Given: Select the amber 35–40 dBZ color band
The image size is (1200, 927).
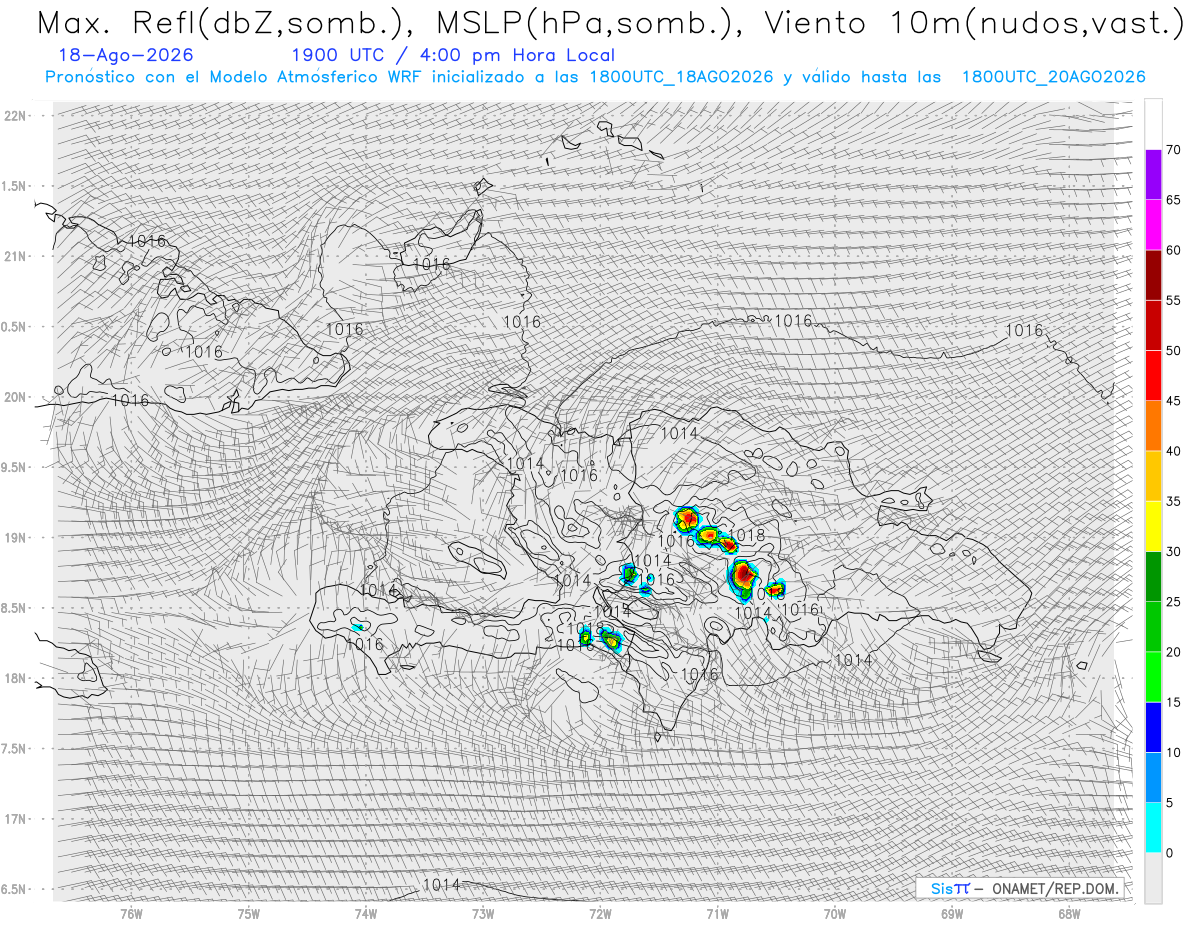Looking at the screenshot, I should coord(1153,476).
